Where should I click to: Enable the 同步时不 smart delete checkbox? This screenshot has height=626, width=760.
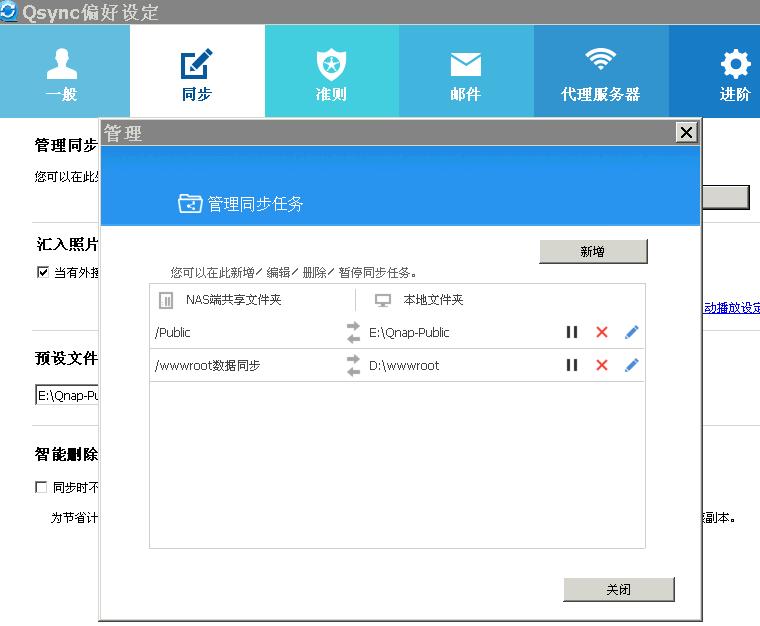[x=42, y=488]
